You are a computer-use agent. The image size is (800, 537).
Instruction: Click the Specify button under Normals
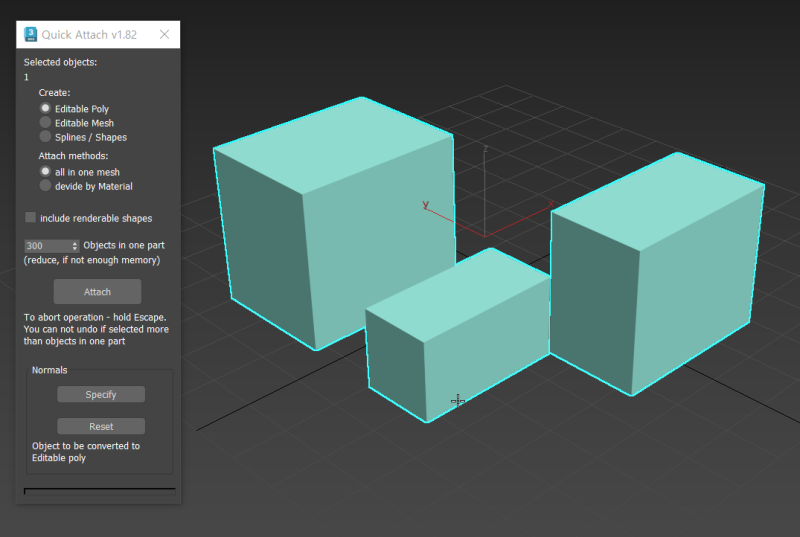(100, 394)
